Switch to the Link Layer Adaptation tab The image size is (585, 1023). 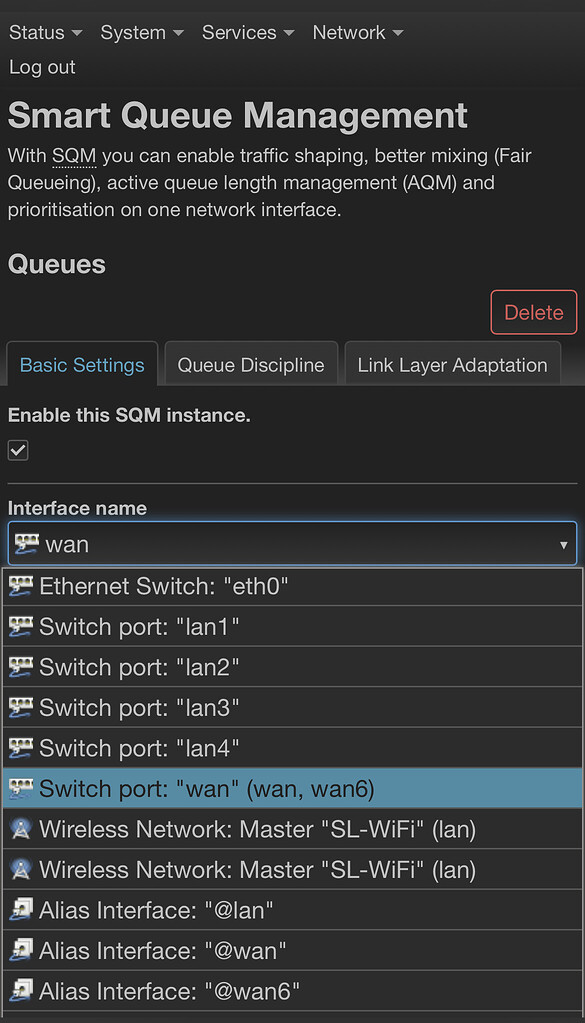452,365
